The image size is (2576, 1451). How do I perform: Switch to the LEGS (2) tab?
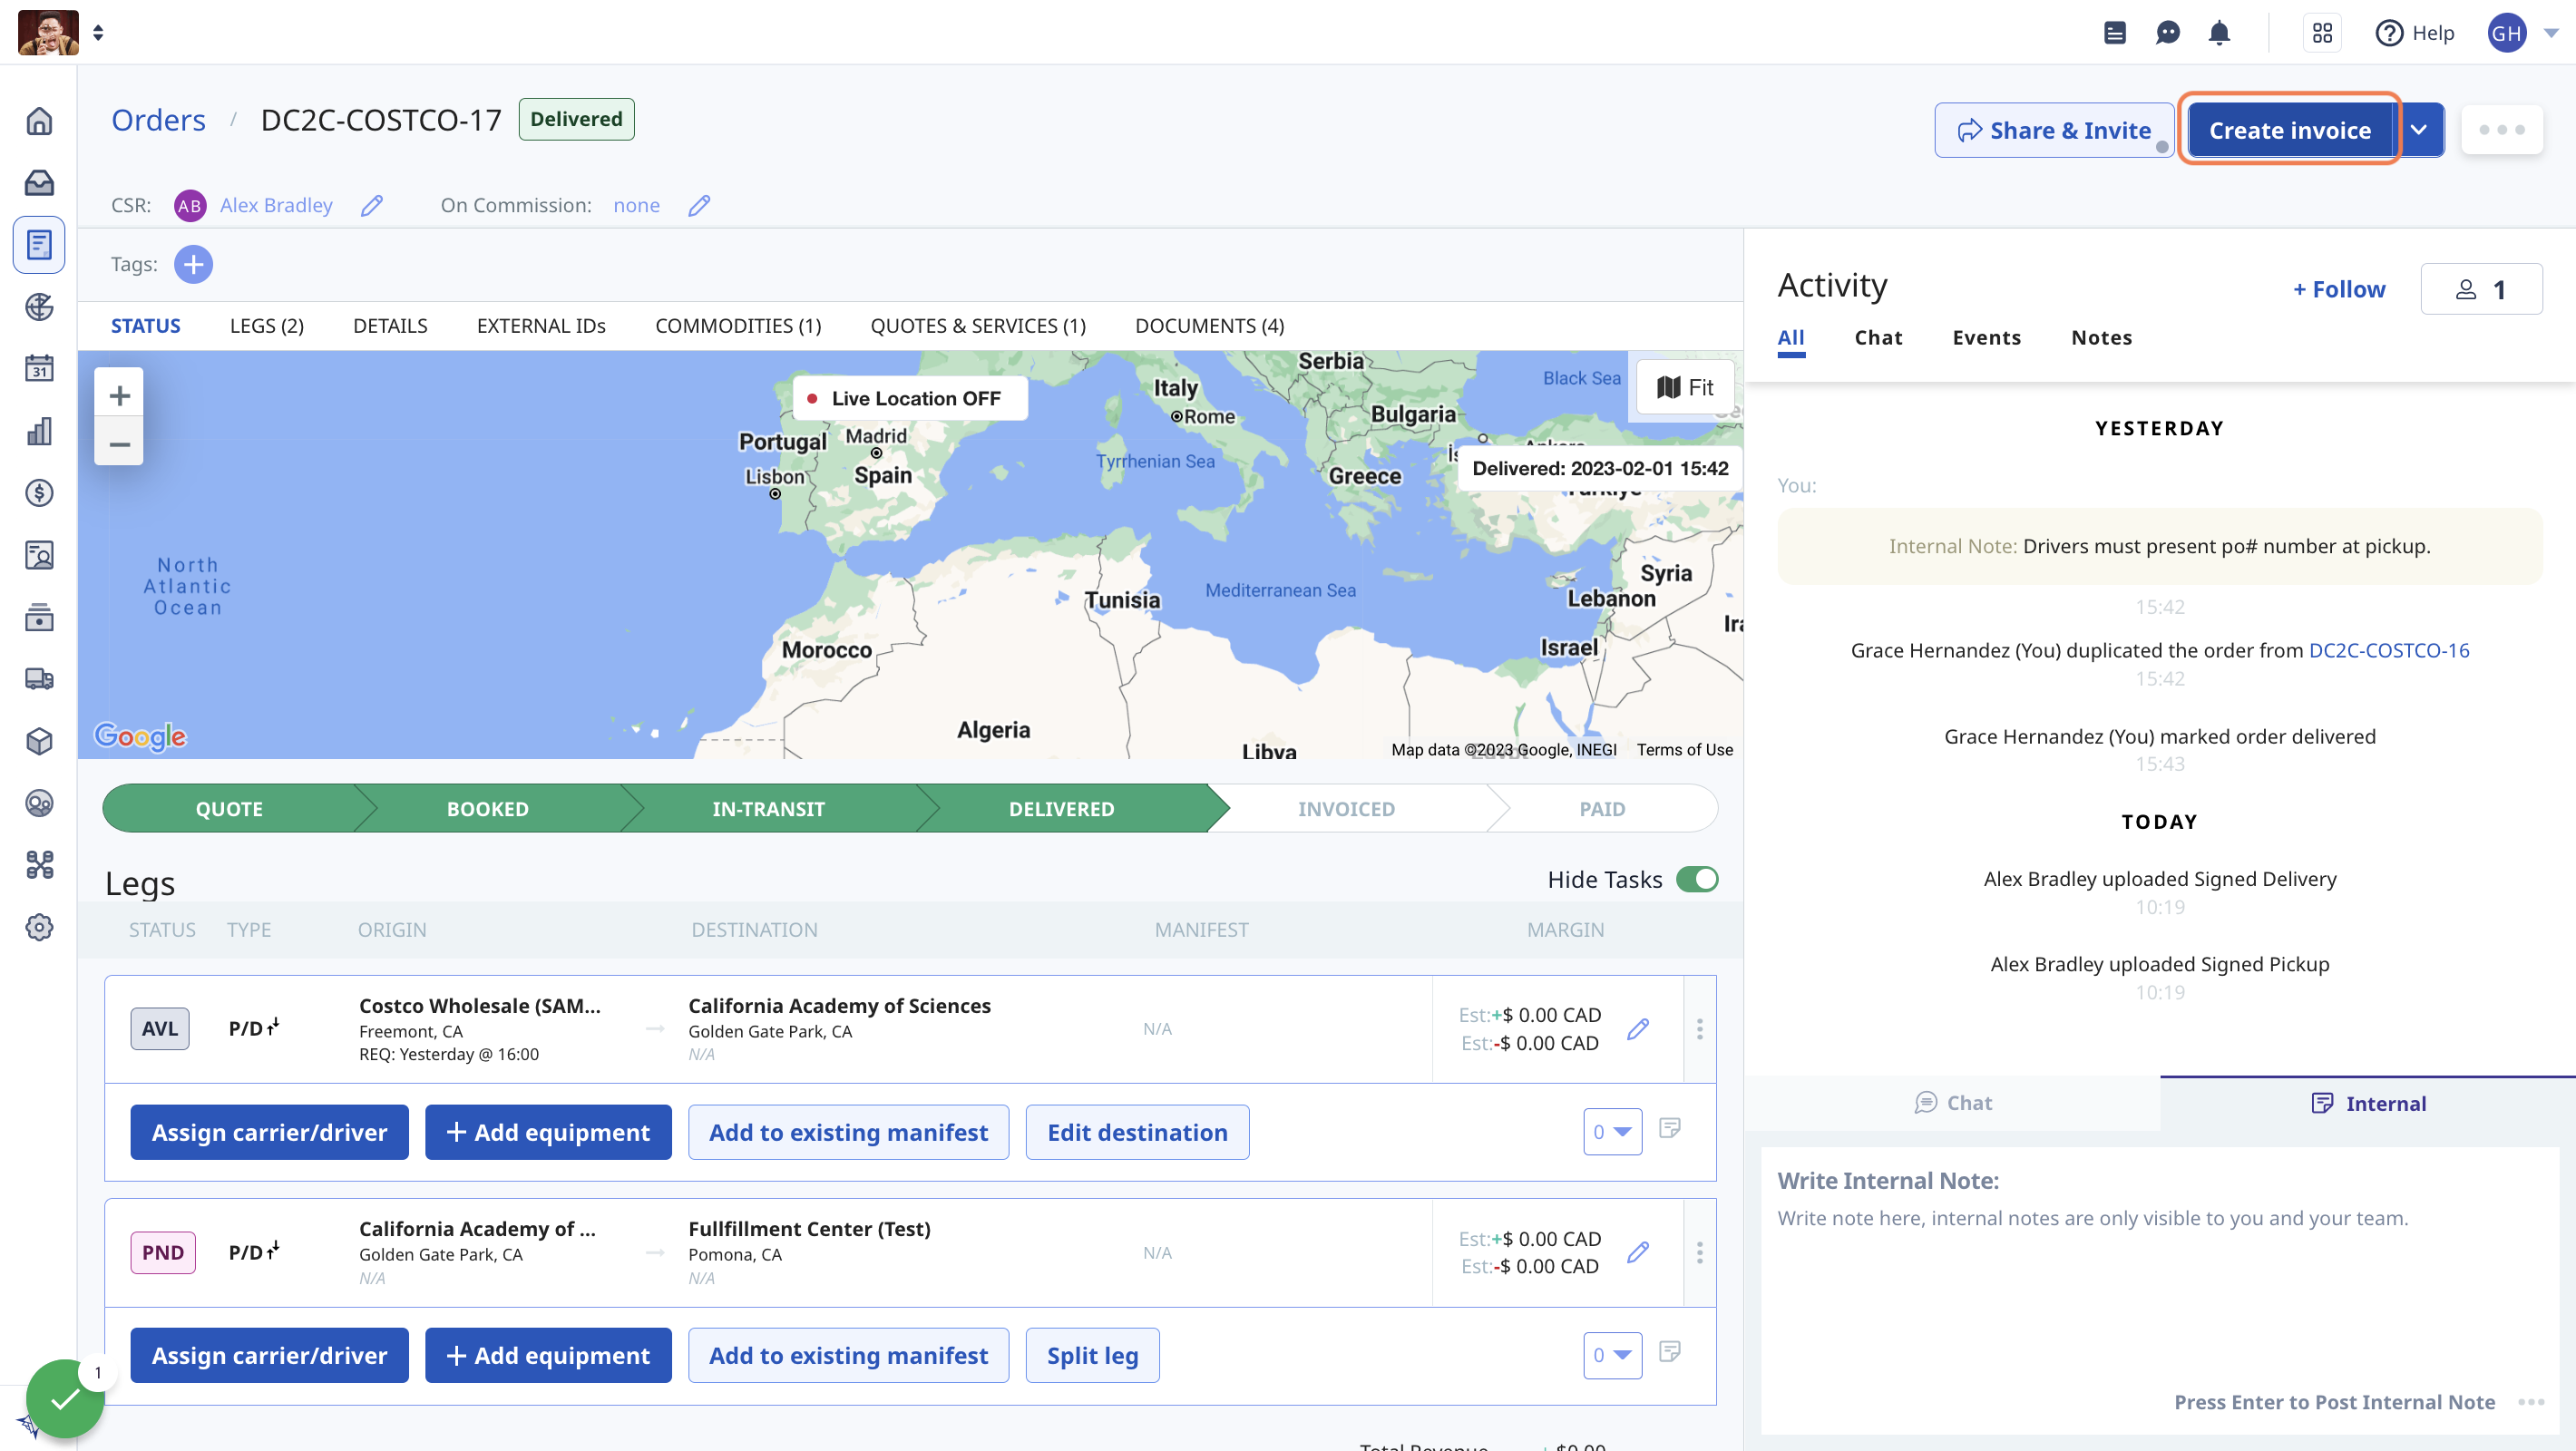(x=267, y=326)
